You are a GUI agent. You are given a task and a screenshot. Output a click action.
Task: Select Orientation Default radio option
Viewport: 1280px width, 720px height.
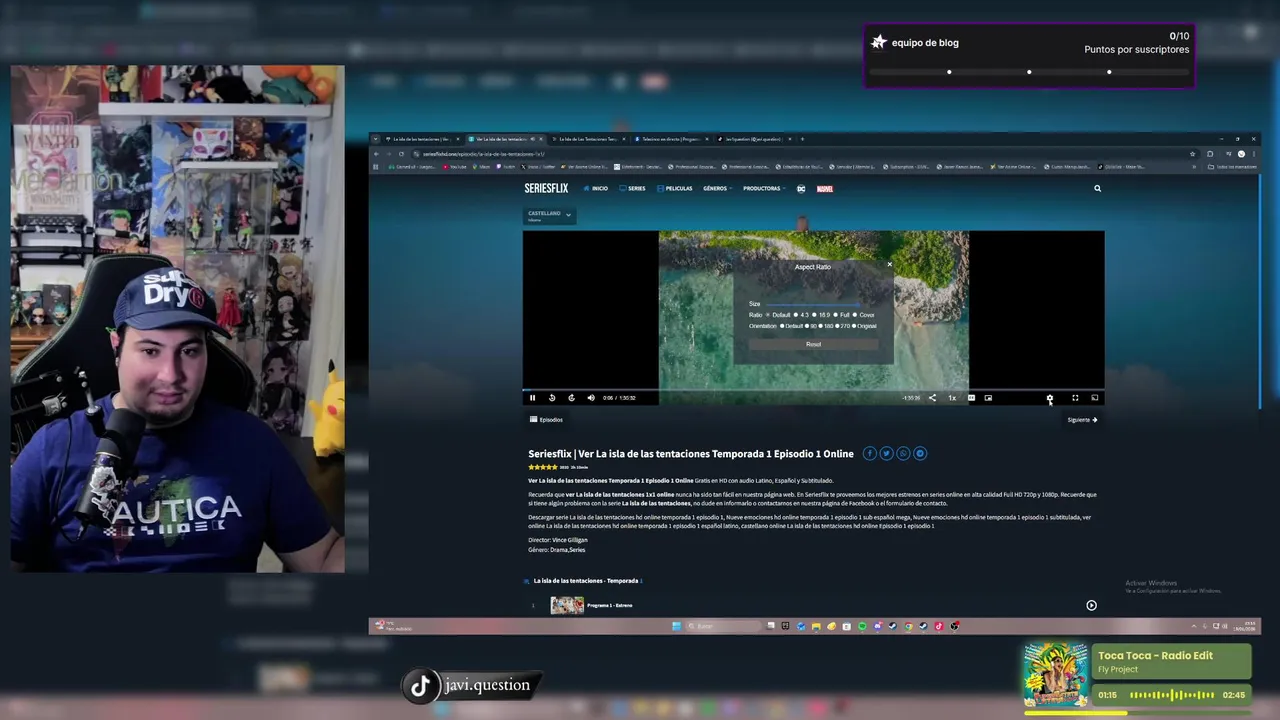point(782,326)
